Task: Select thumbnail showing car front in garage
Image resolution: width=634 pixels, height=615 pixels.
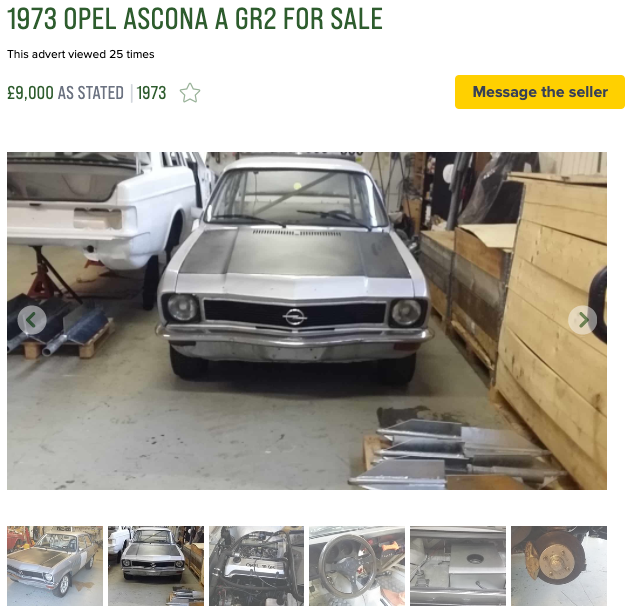Action: (x=156, y=566)
